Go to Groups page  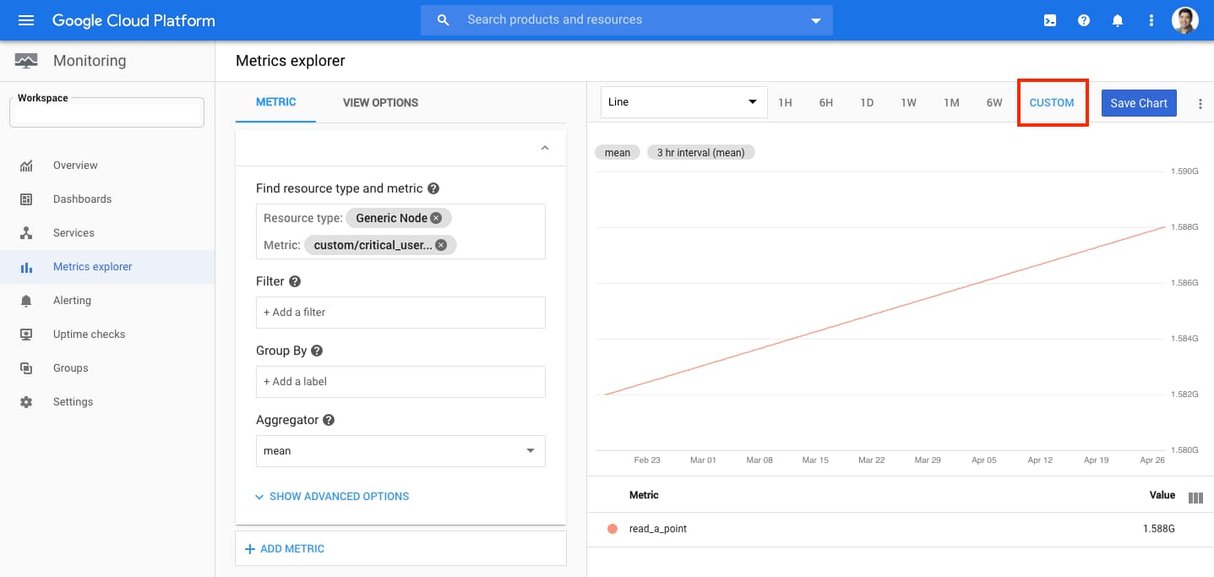click(x=70, y=368)
